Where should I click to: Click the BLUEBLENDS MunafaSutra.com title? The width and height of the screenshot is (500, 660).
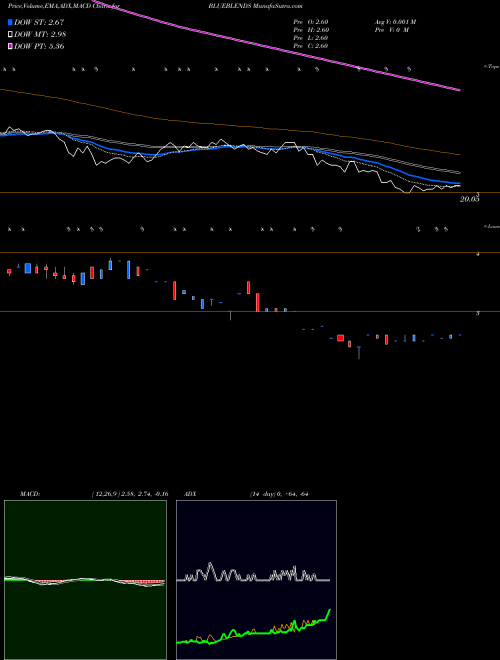click(255, 6)
